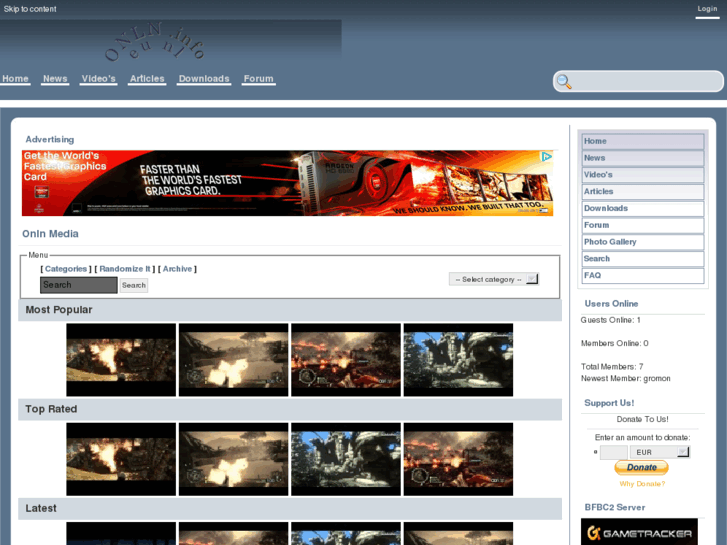The image size is (727, 545).
Task: Select Articles in the sidebar menu
Action: pos(643,192)
